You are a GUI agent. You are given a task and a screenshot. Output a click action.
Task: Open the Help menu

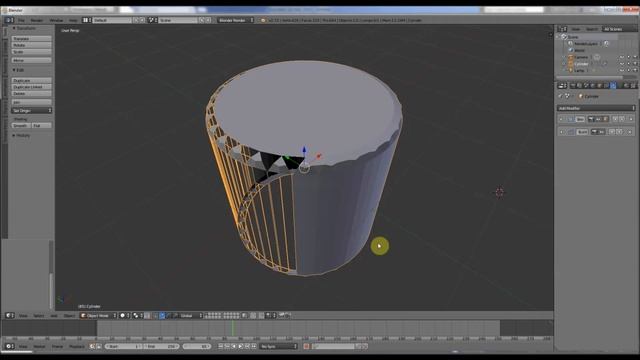[73, 20]
